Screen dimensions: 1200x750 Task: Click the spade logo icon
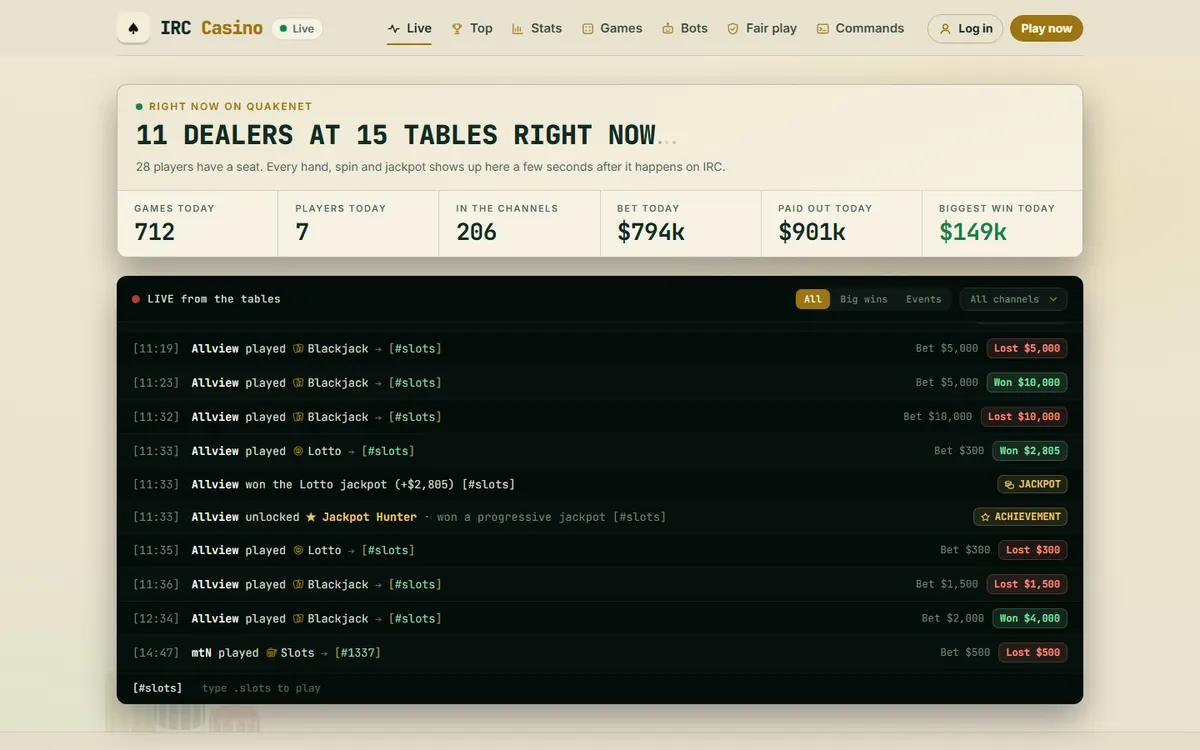point(133,28)
